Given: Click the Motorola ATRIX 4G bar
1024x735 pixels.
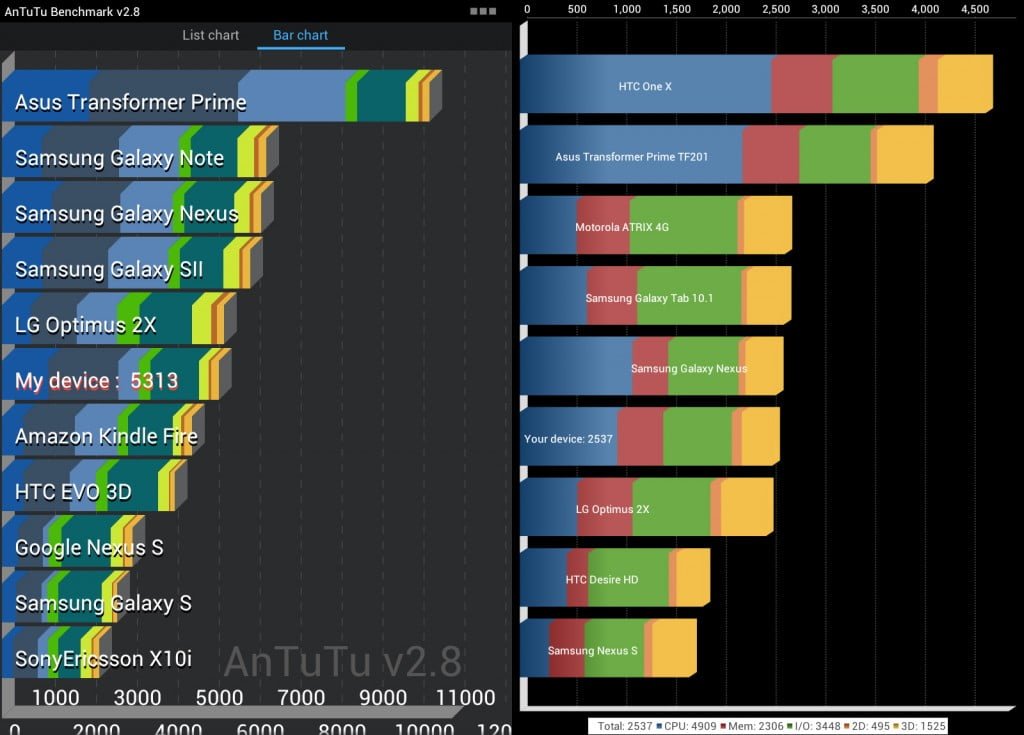Looking at the screenshot, I should pyautogui.click(x=652, y=227).
